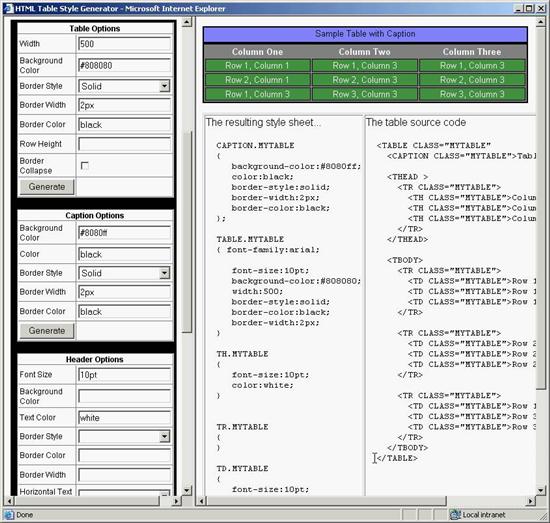Viewport: 550px width, 523px height.
Task: Open Table Options Border Style dropdown
Action: click(164, 86)
